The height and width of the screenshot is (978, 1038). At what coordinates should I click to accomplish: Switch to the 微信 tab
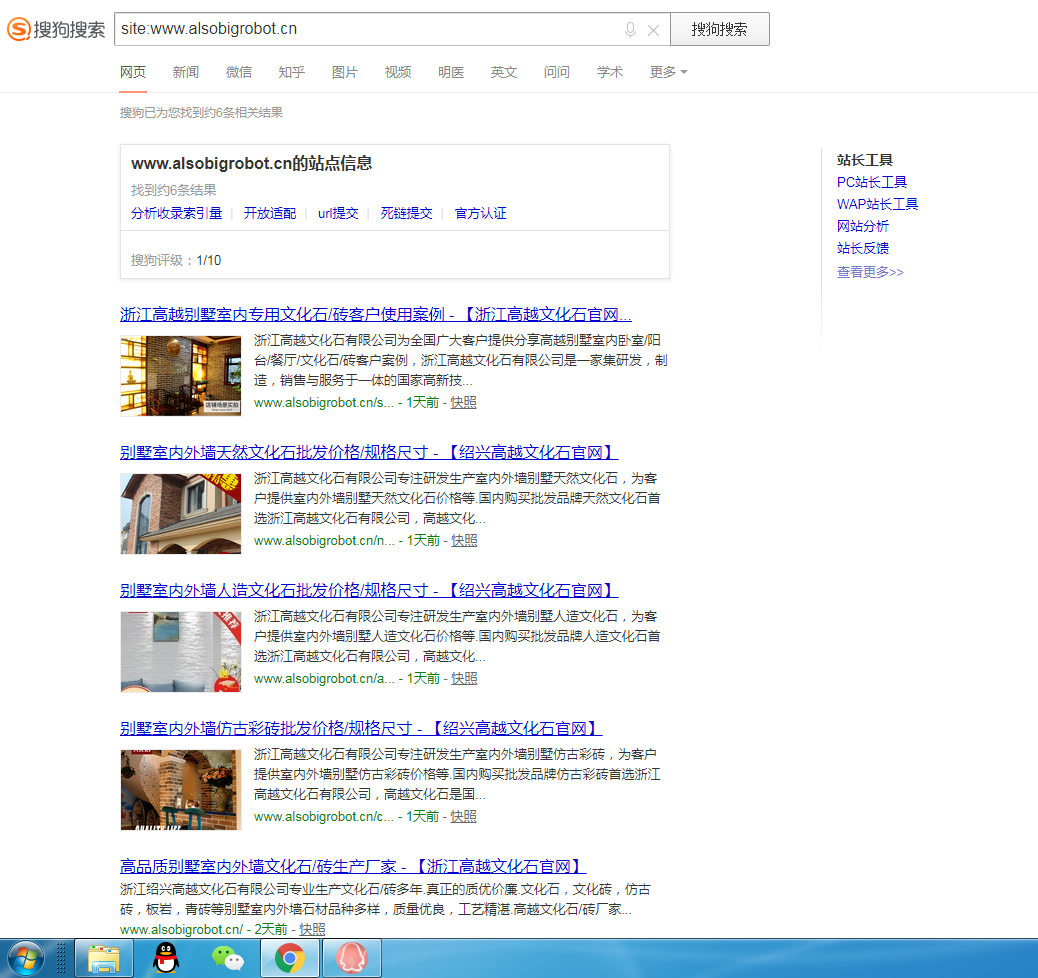pos(239,72)
